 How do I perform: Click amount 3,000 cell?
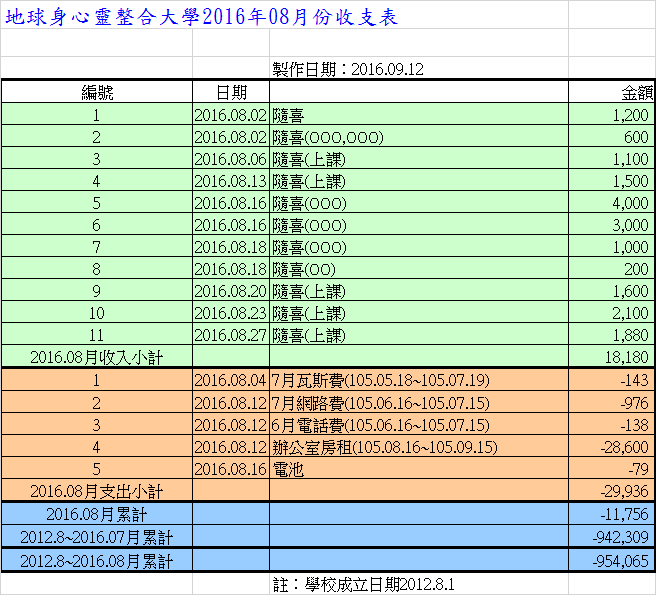611,225
